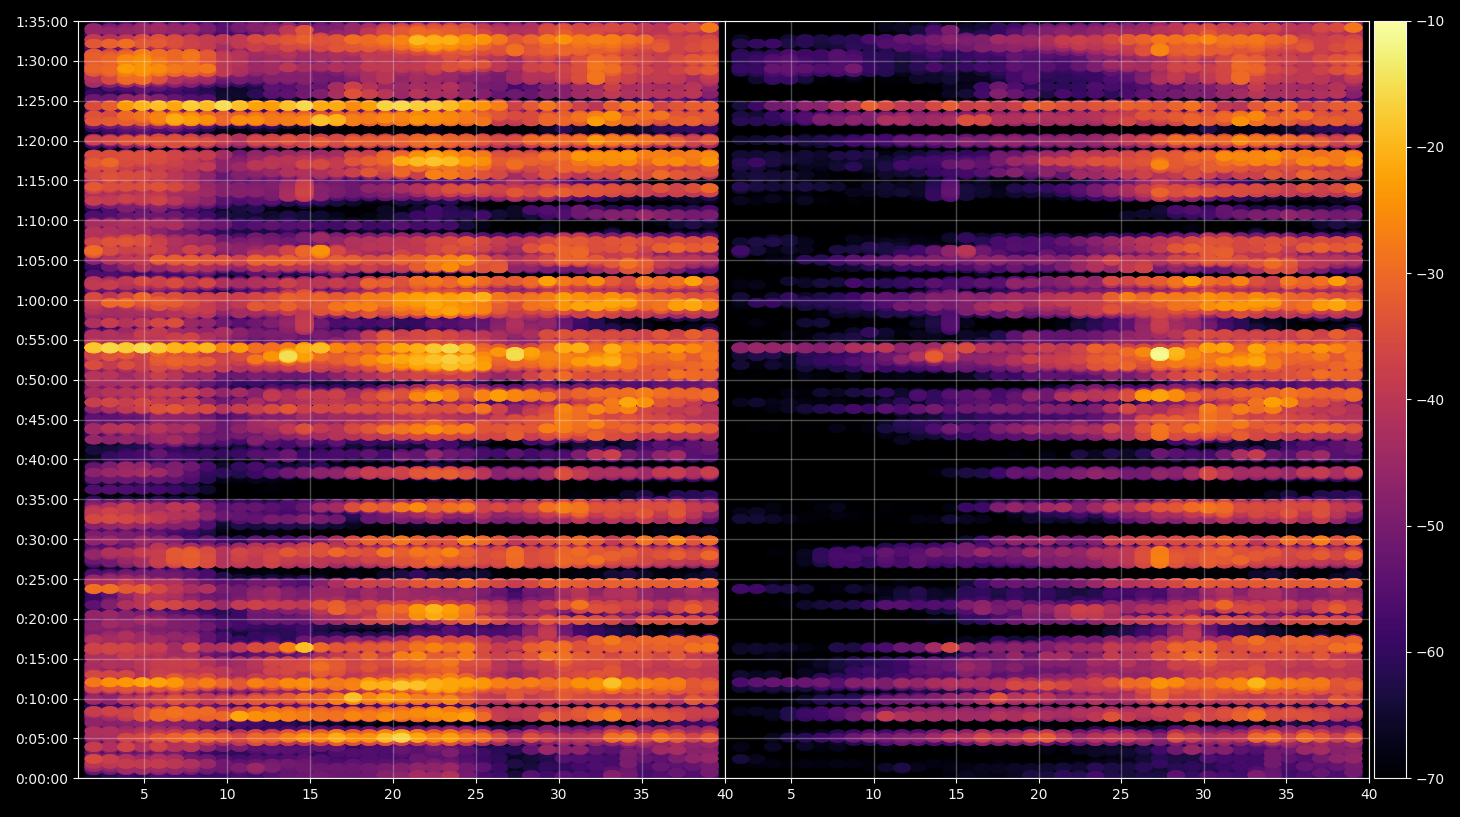Click x-axis label 15 of right heatmap
1460x817 pixels.
coord(956,795)
